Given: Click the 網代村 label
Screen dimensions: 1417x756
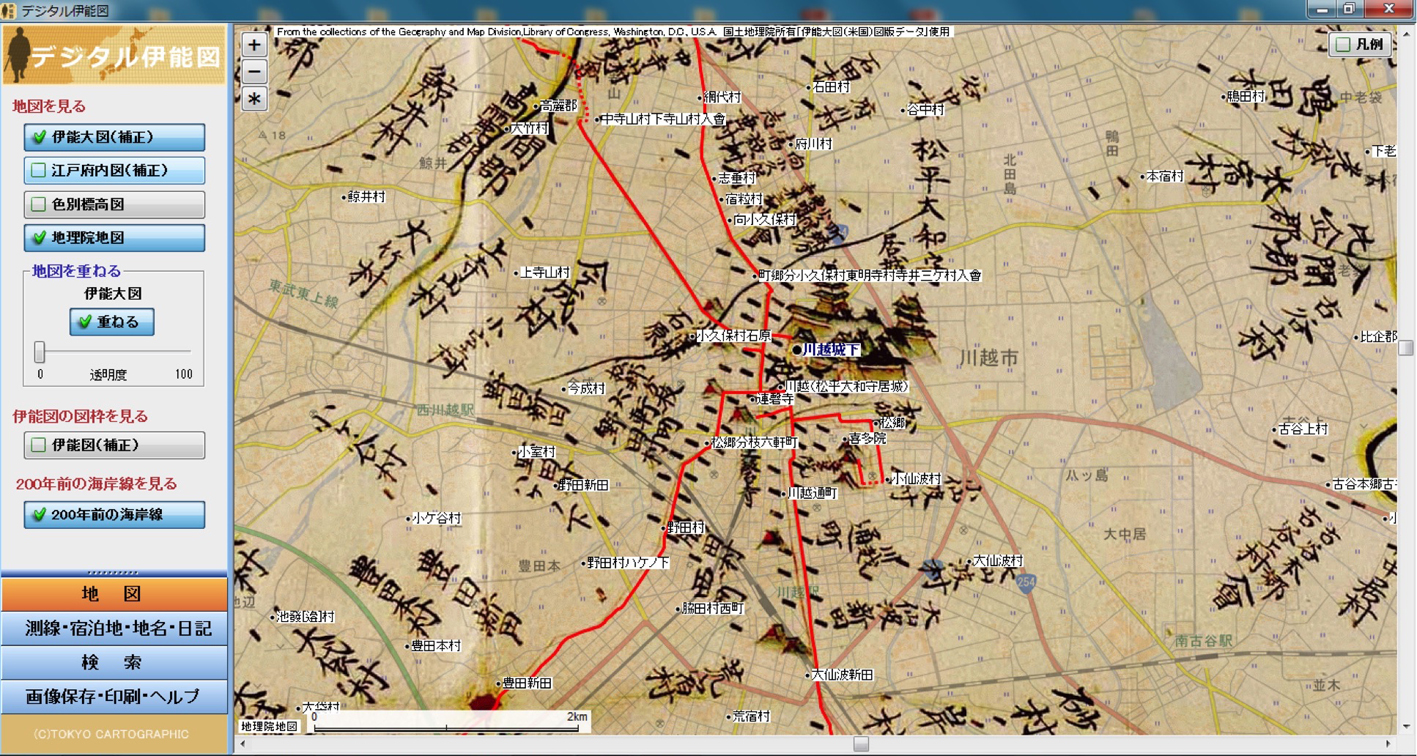Looking at the screenshot, I should (722, 97).
